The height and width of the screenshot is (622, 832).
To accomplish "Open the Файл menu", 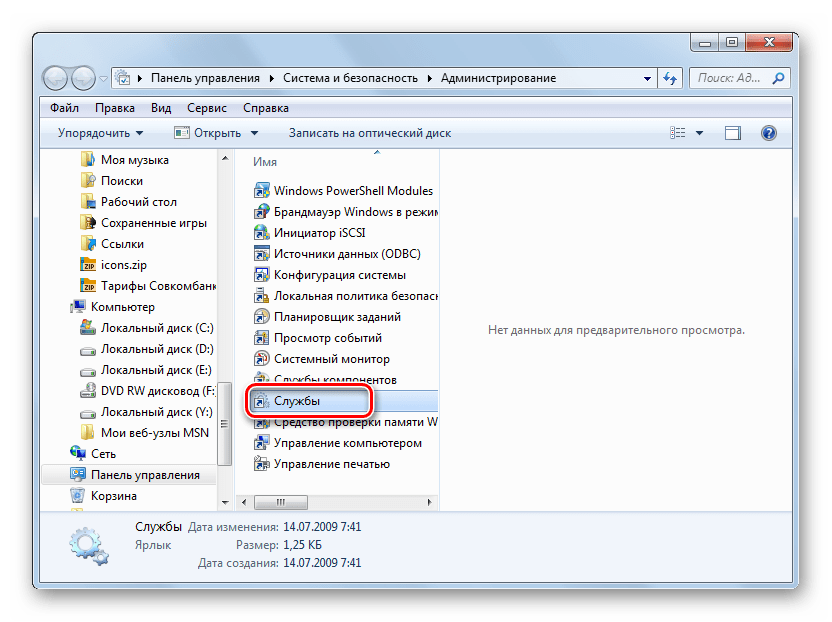I will 64,108.
